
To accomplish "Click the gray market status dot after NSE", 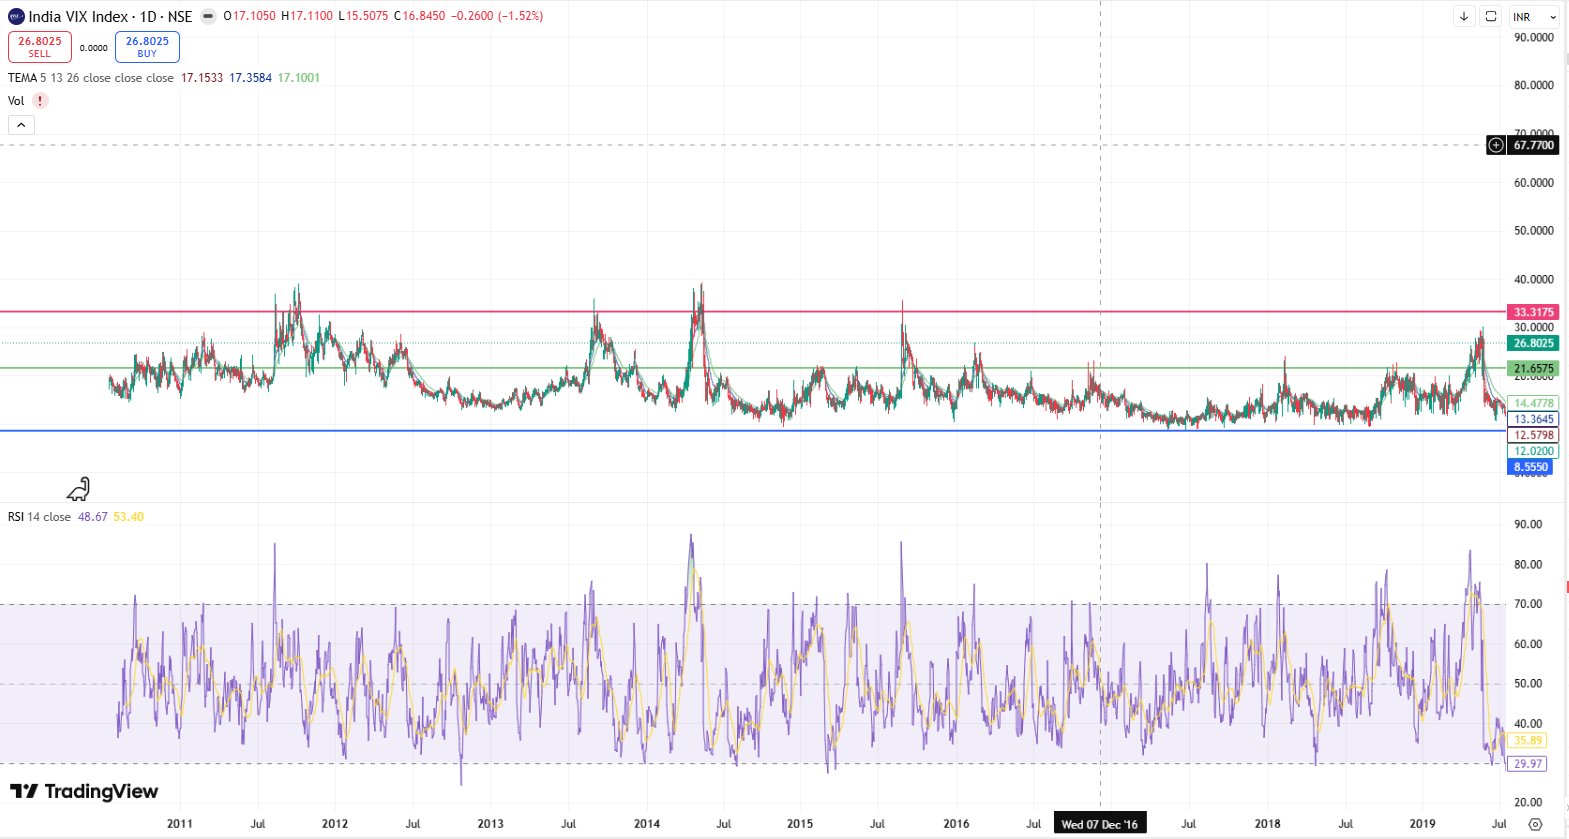I will pyautogui.click(x=208, y=16).
